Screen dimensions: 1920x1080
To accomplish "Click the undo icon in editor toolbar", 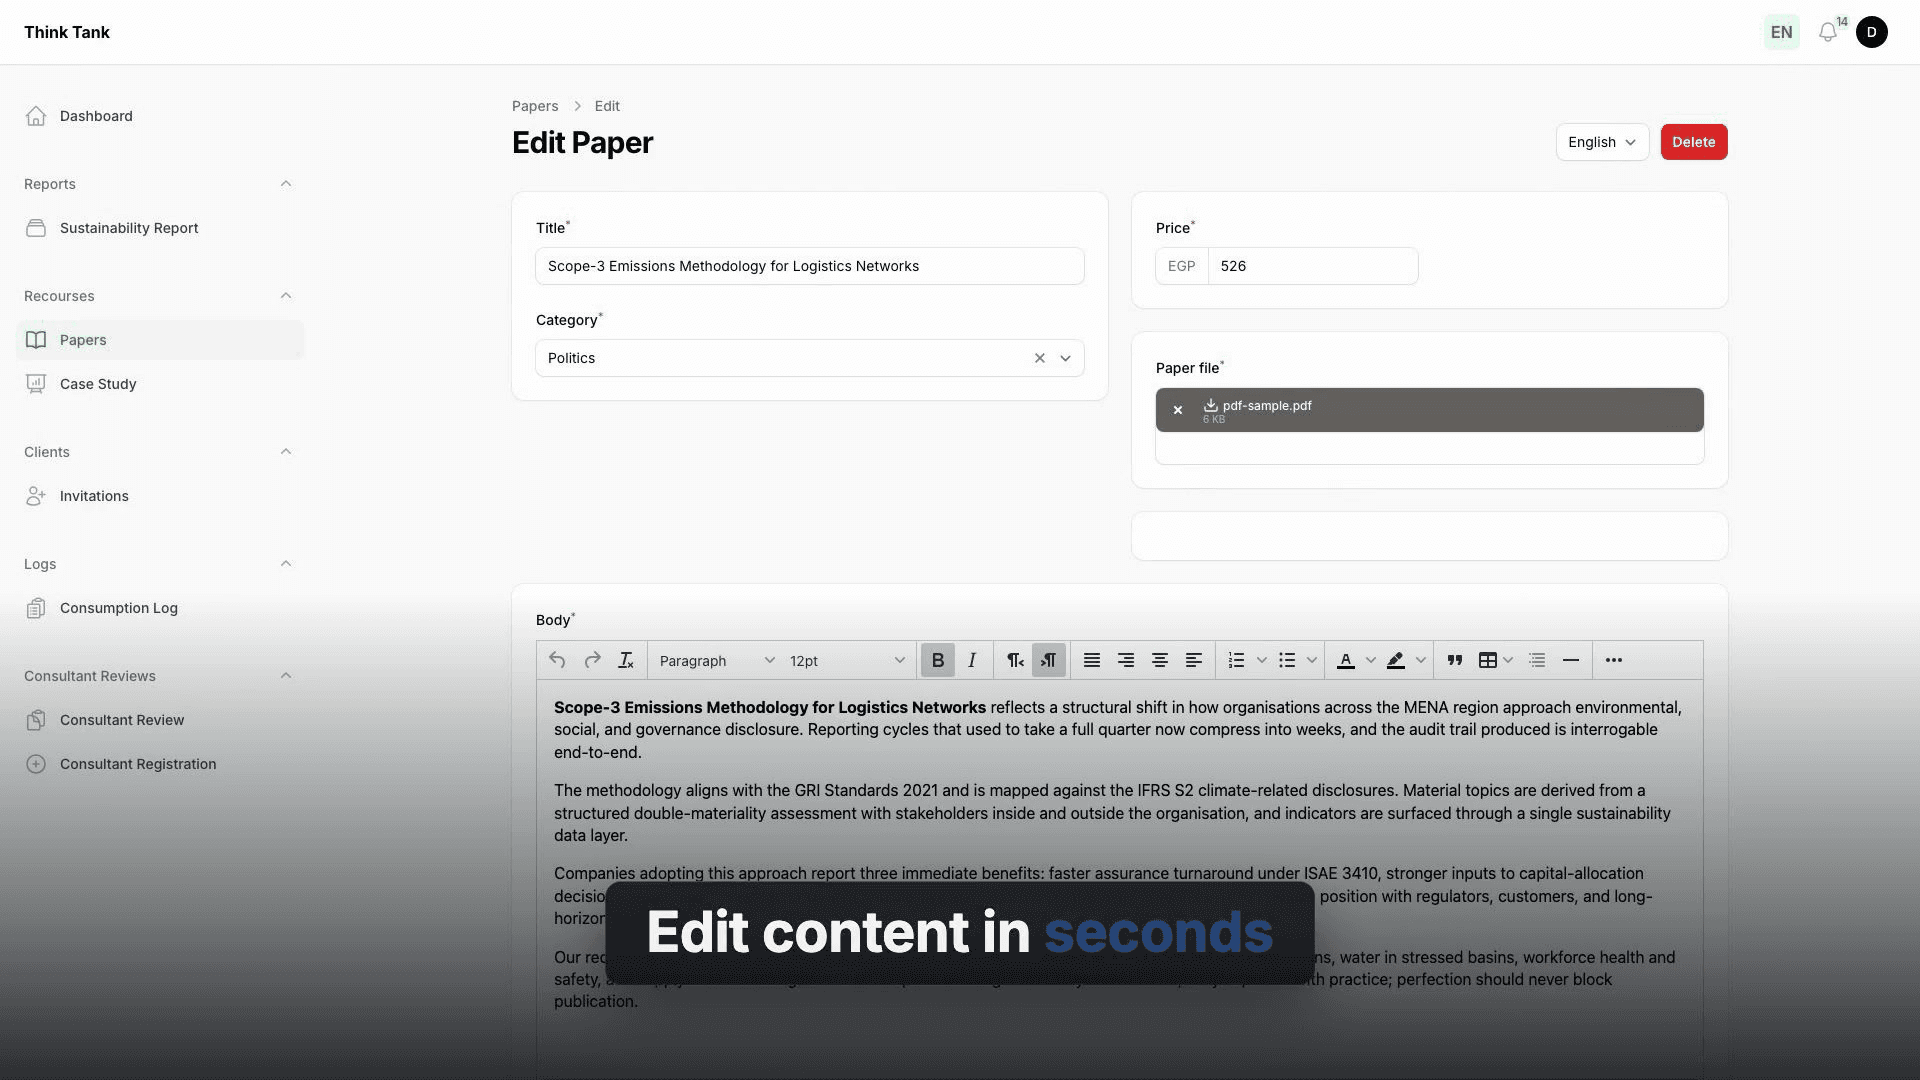I will point(557,660).
